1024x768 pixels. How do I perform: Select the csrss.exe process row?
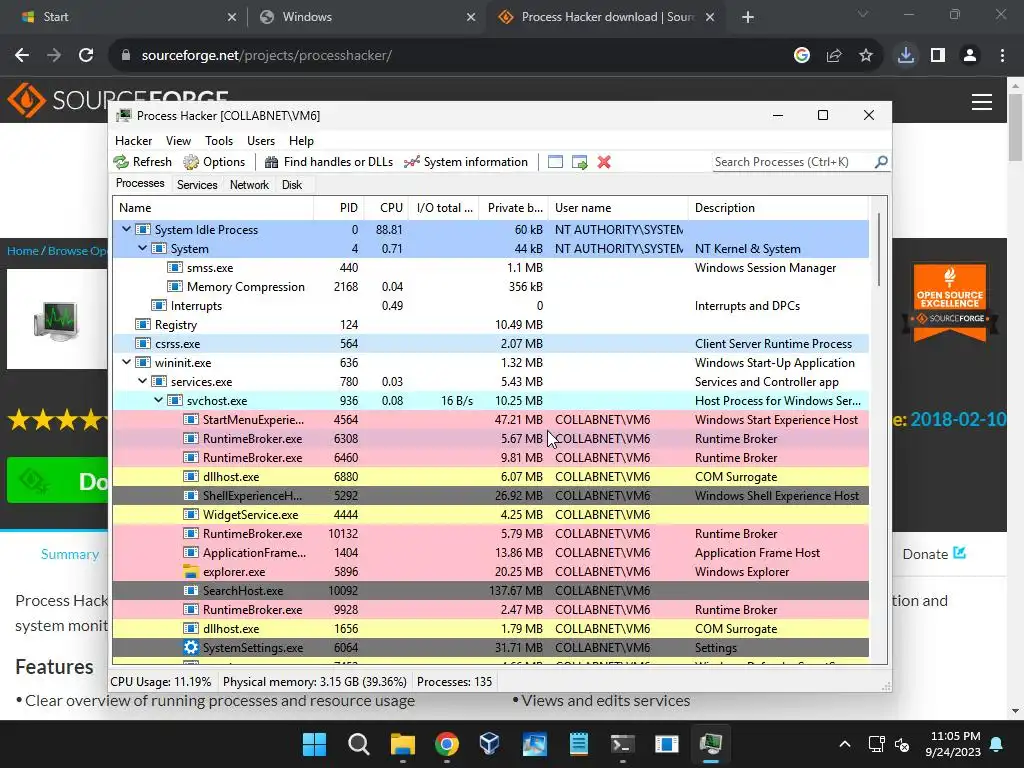(x=490, y=343)
